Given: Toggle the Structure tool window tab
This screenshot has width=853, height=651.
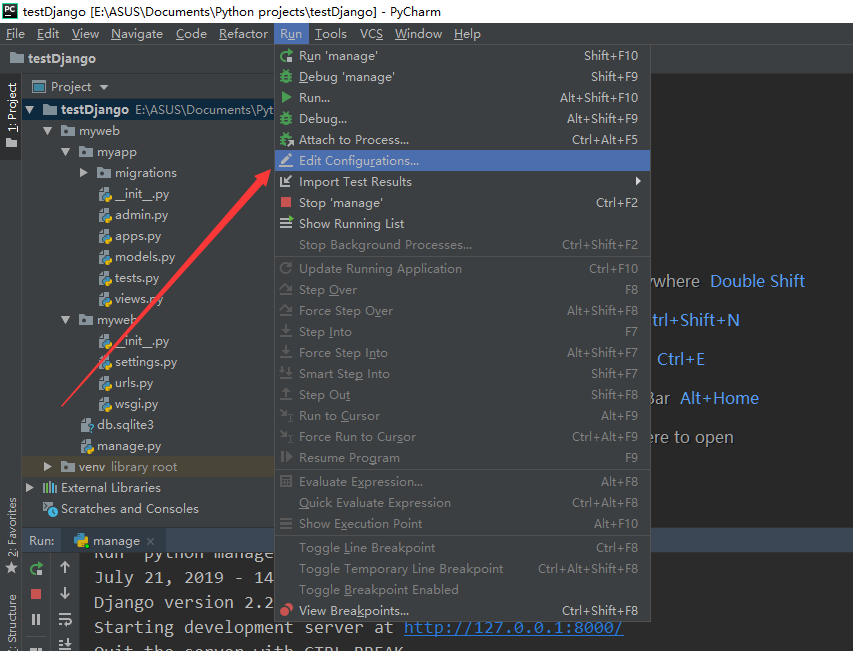Looking at the screenshot, I should pyautogui.click(x=11, y=620).
